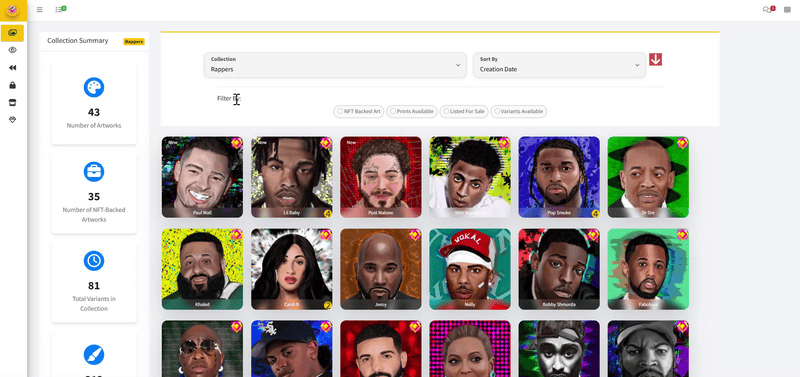Click the gem badge on Dr Dre card
Viewport: 800px width, 377px height.
682,143
